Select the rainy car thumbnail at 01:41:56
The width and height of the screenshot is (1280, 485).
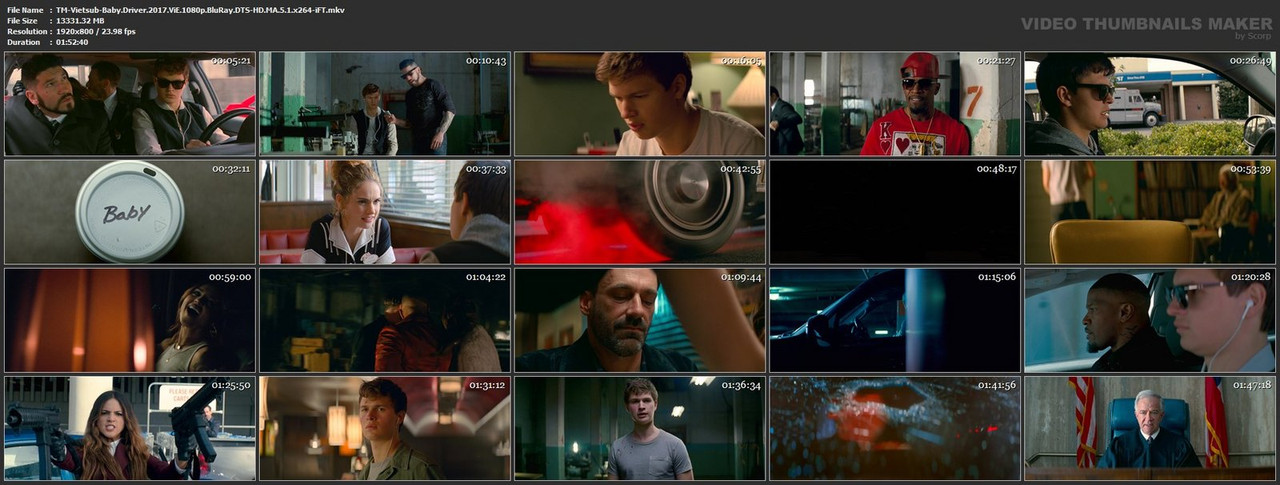(x=895, y=428)
